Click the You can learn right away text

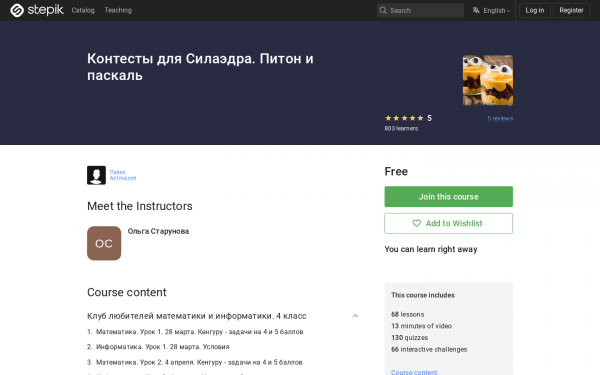[431, 249]
